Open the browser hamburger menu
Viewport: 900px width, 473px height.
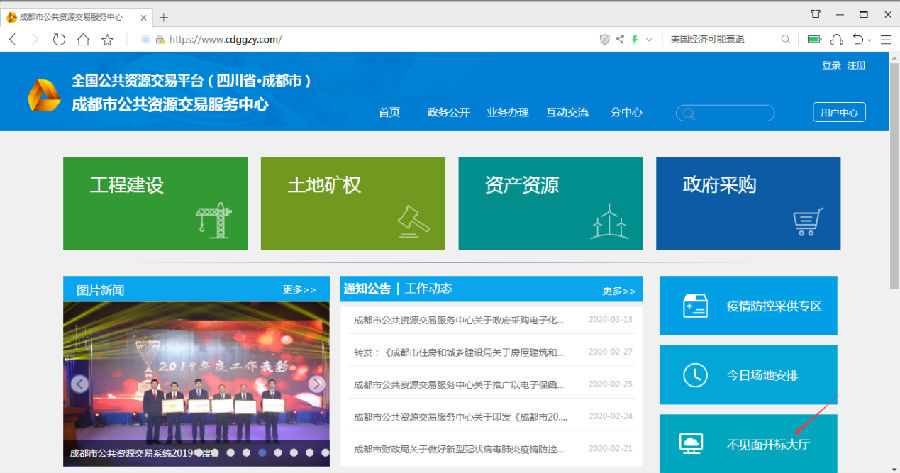[886, 39]
